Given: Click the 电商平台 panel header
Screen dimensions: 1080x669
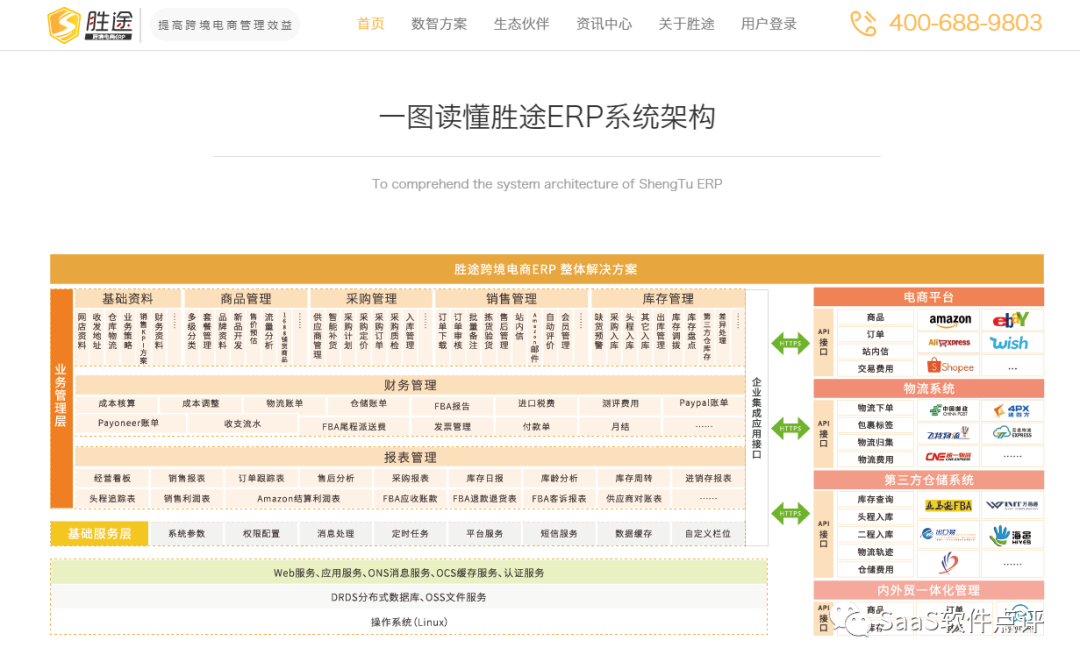Looking at the screenshot, I should 930,297.
